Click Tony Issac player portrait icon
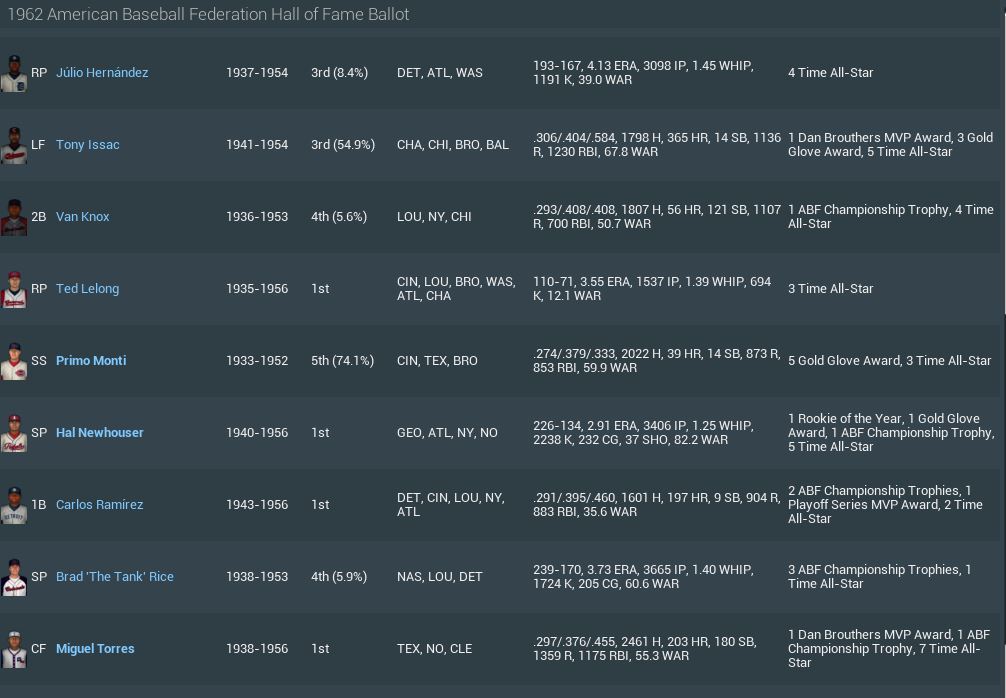Screen dimensions: 1006x698 (x=13, y=145)
